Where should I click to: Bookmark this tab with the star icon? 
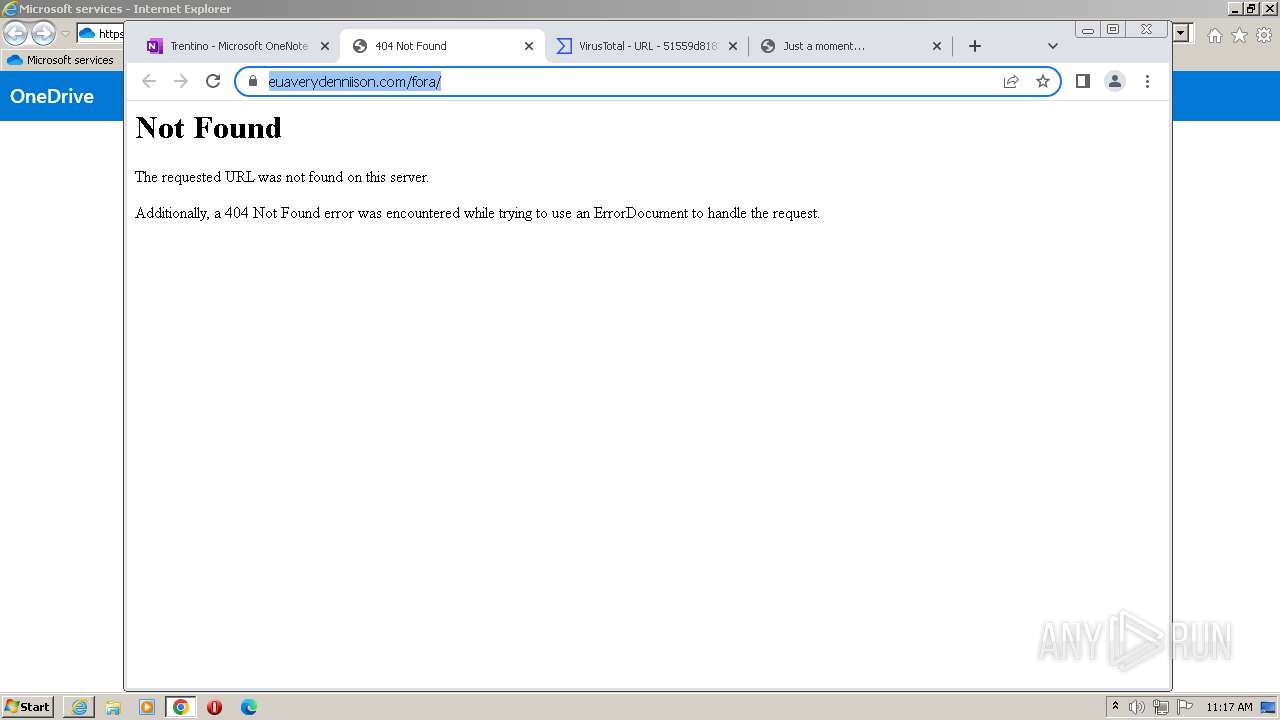(1043, 81)
